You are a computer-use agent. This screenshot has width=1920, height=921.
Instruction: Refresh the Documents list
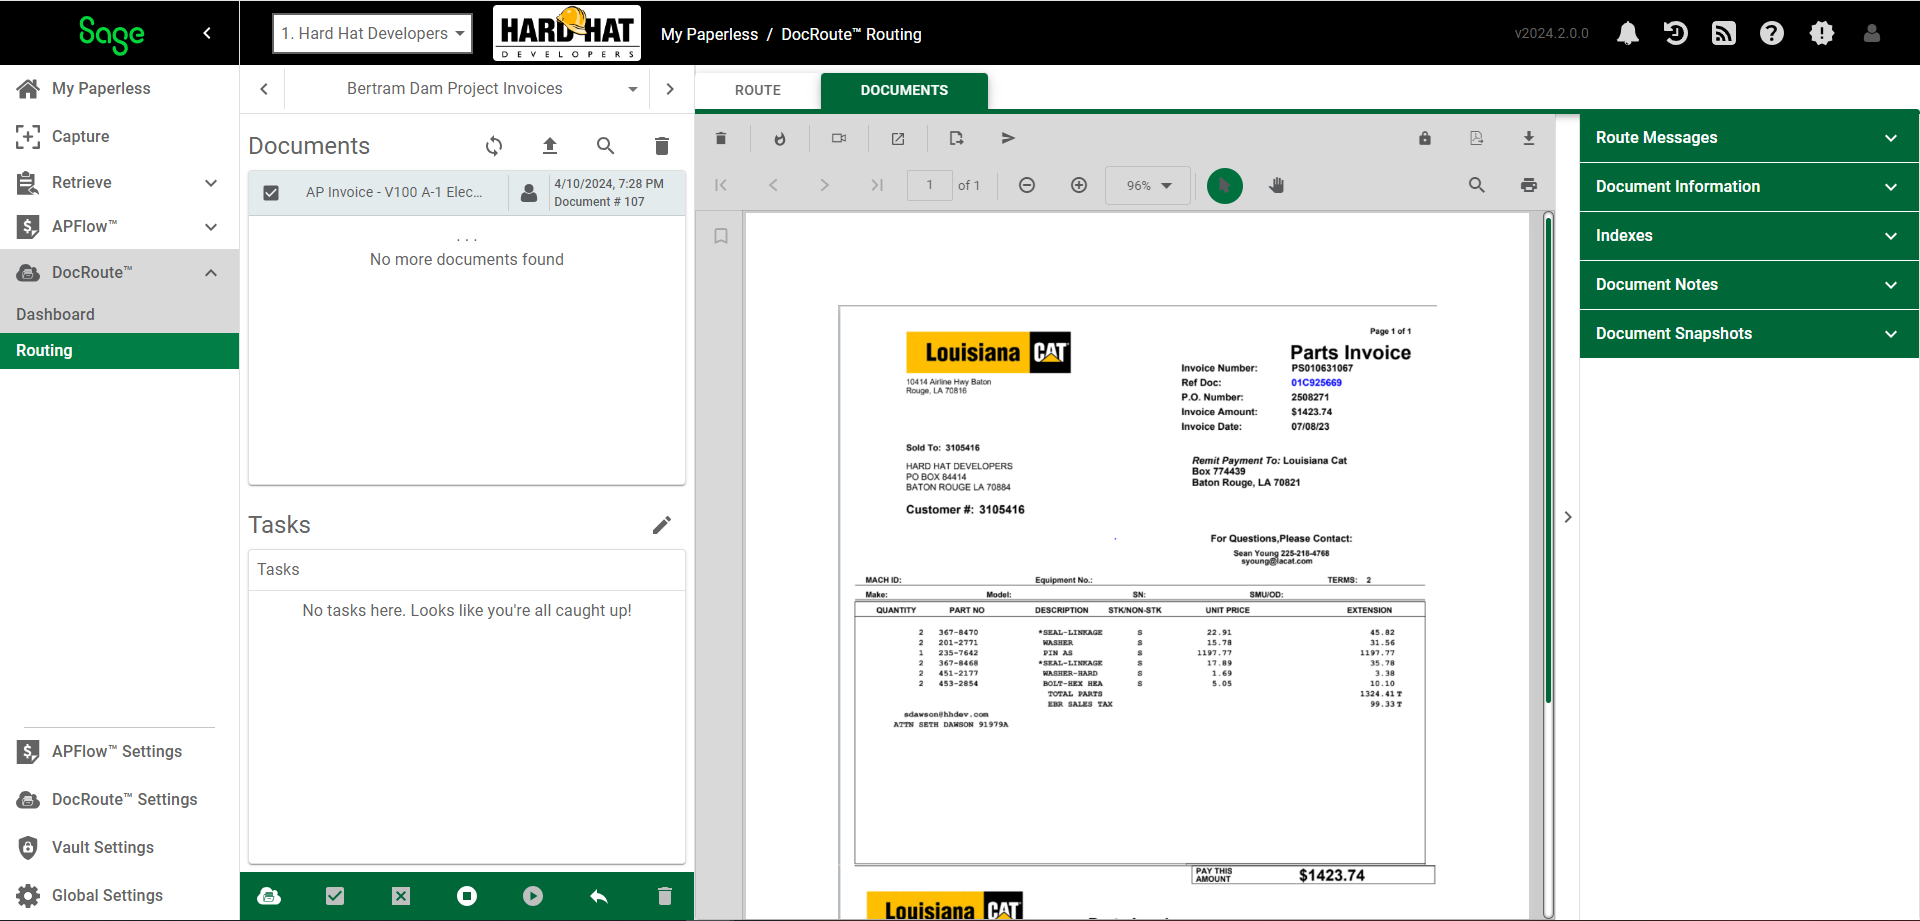[494, 146]
